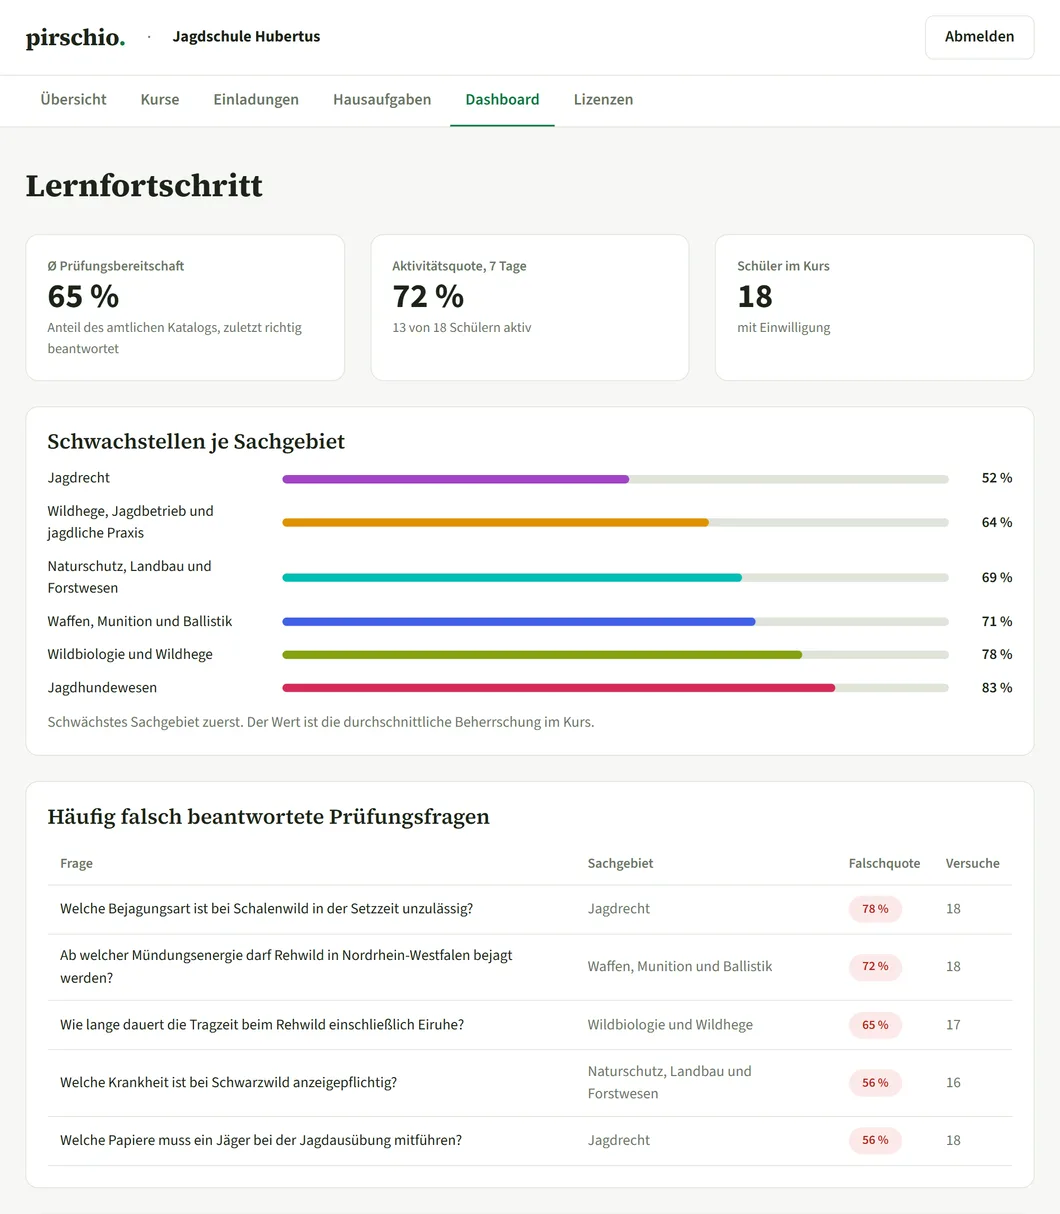The image size is (1060, 1214).
Task: Click the 64 % value
Action: (996, 522)
